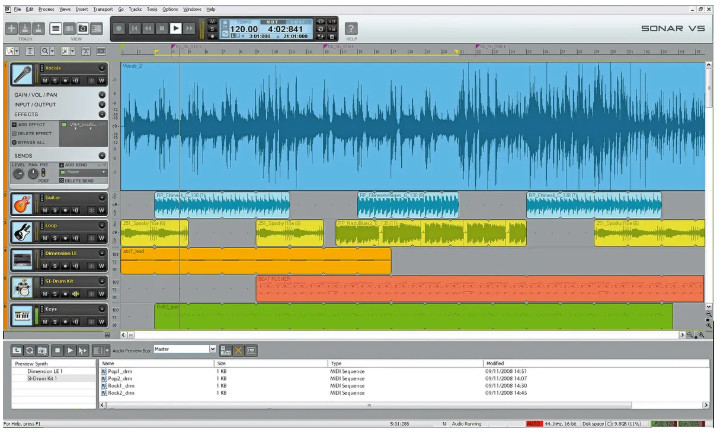Click Delete Send button
This screenshot has height=432, width=717.
tap(76, 181)
